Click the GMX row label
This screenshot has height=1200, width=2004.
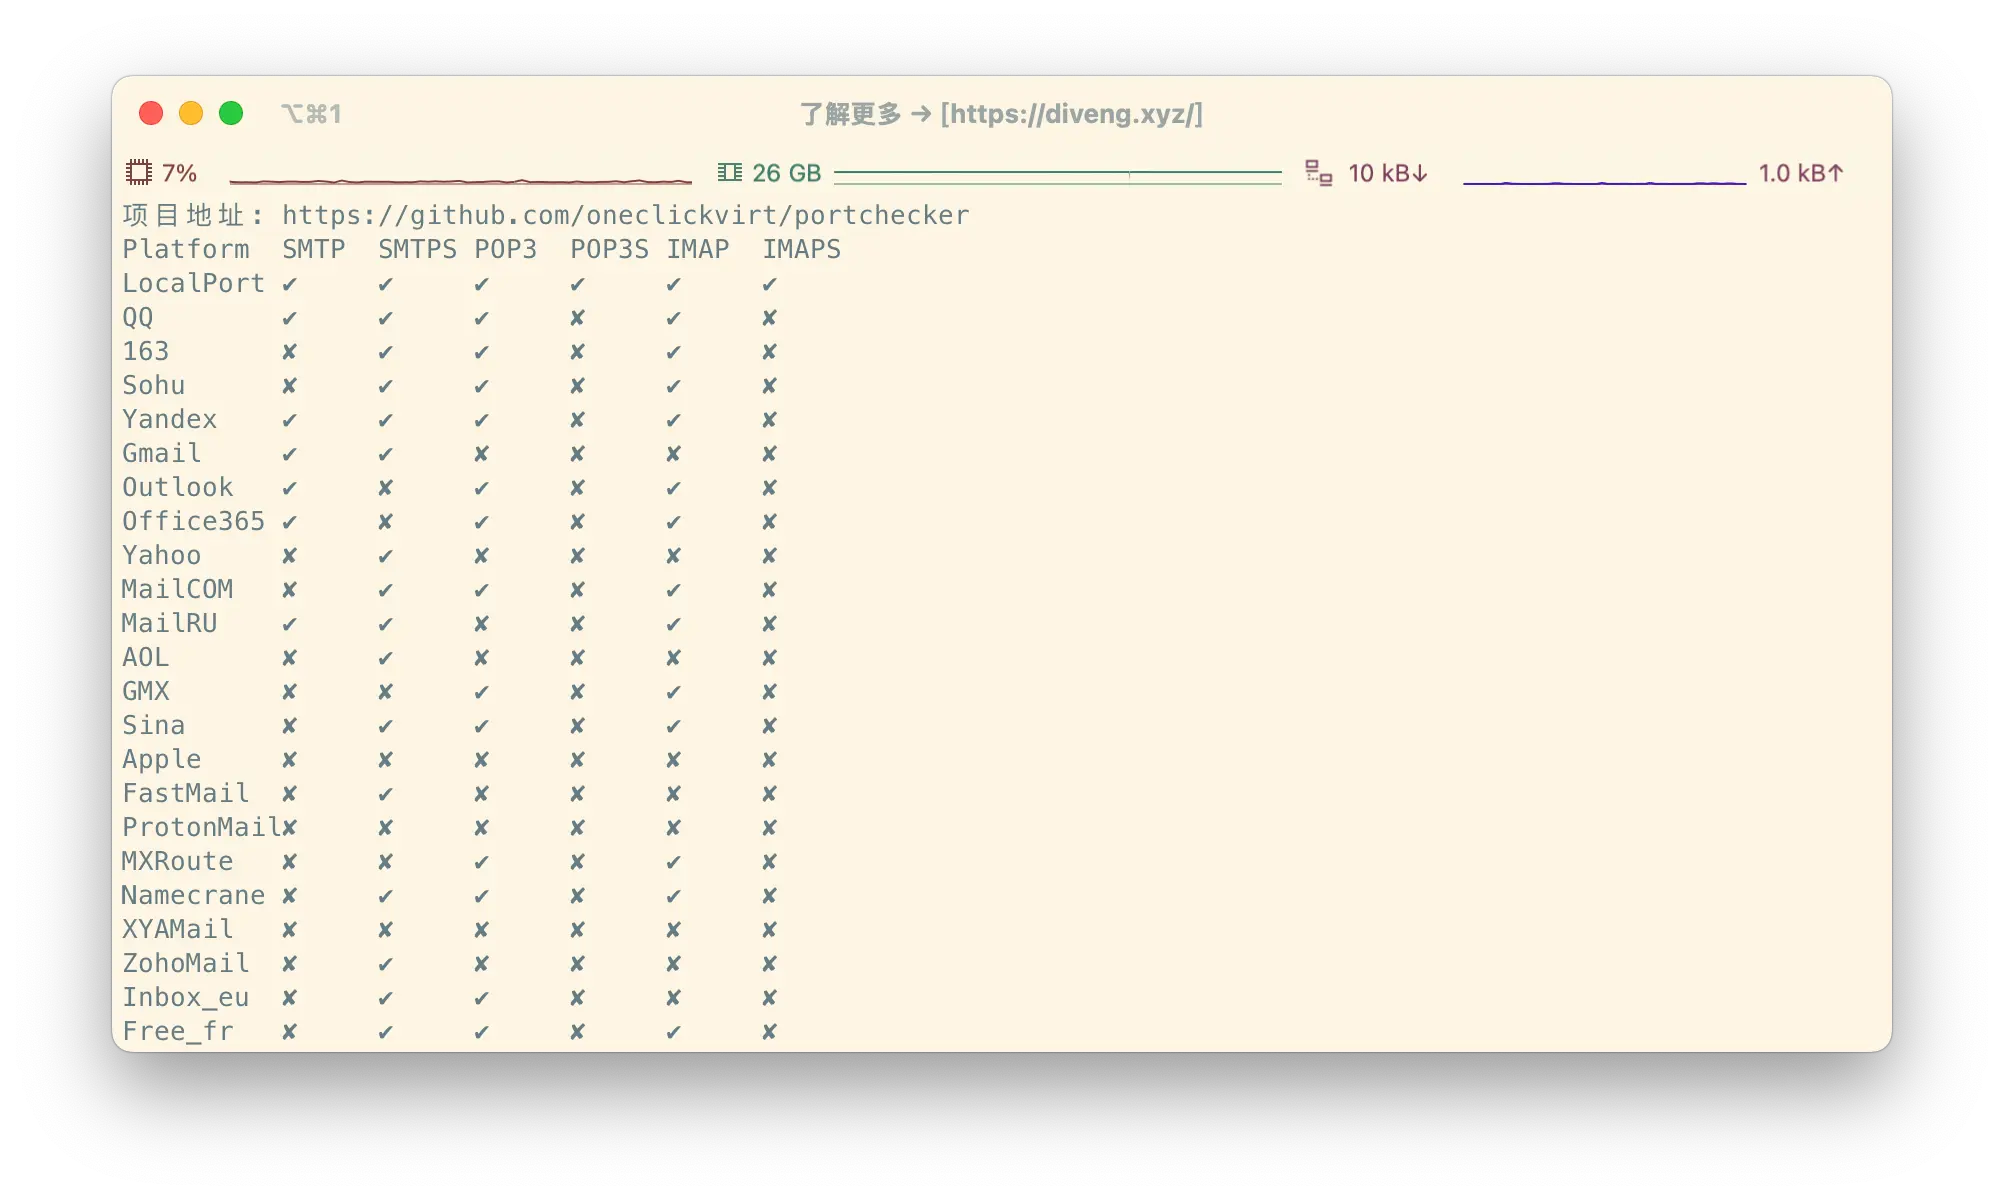(x=146, y=691)
